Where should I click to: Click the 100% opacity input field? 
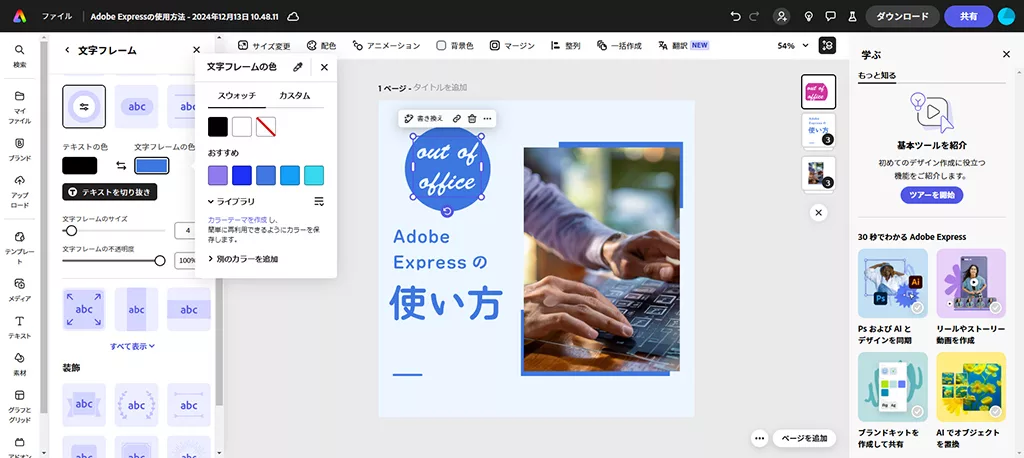pyautogui.click(x=186, y=261)
